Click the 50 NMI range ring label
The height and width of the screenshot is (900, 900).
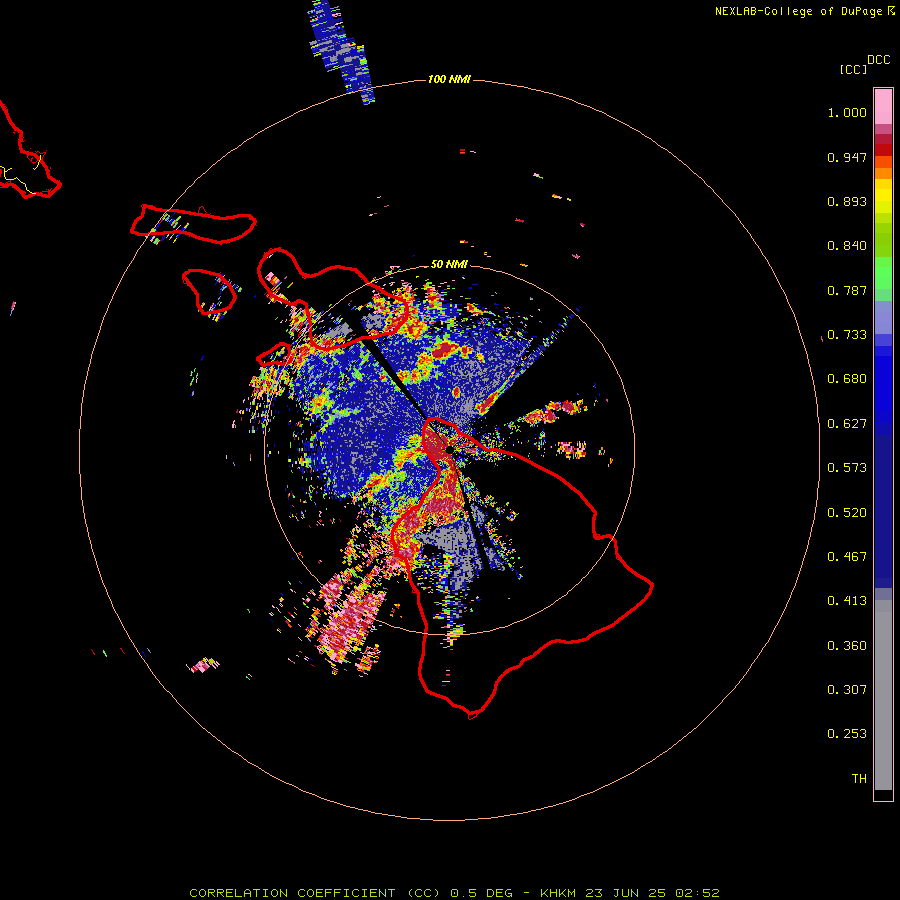click(449, 264)
